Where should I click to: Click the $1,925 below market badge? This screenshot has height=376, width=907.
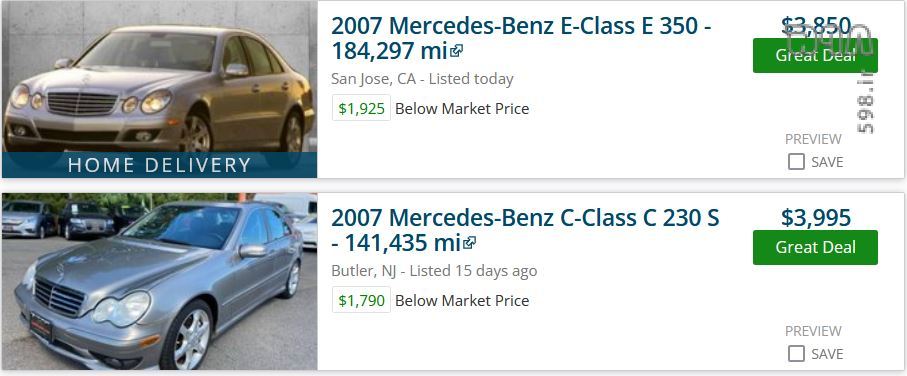point(362,109)
